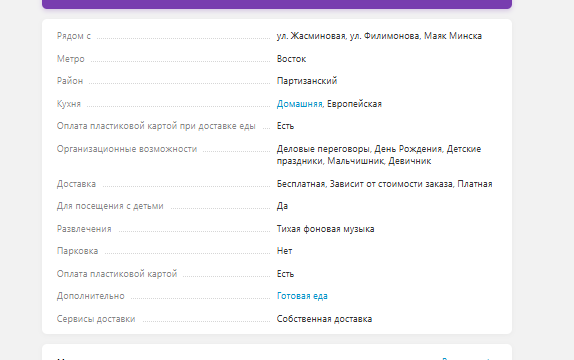Select the 'Развлечения' label

click(84, 229)
